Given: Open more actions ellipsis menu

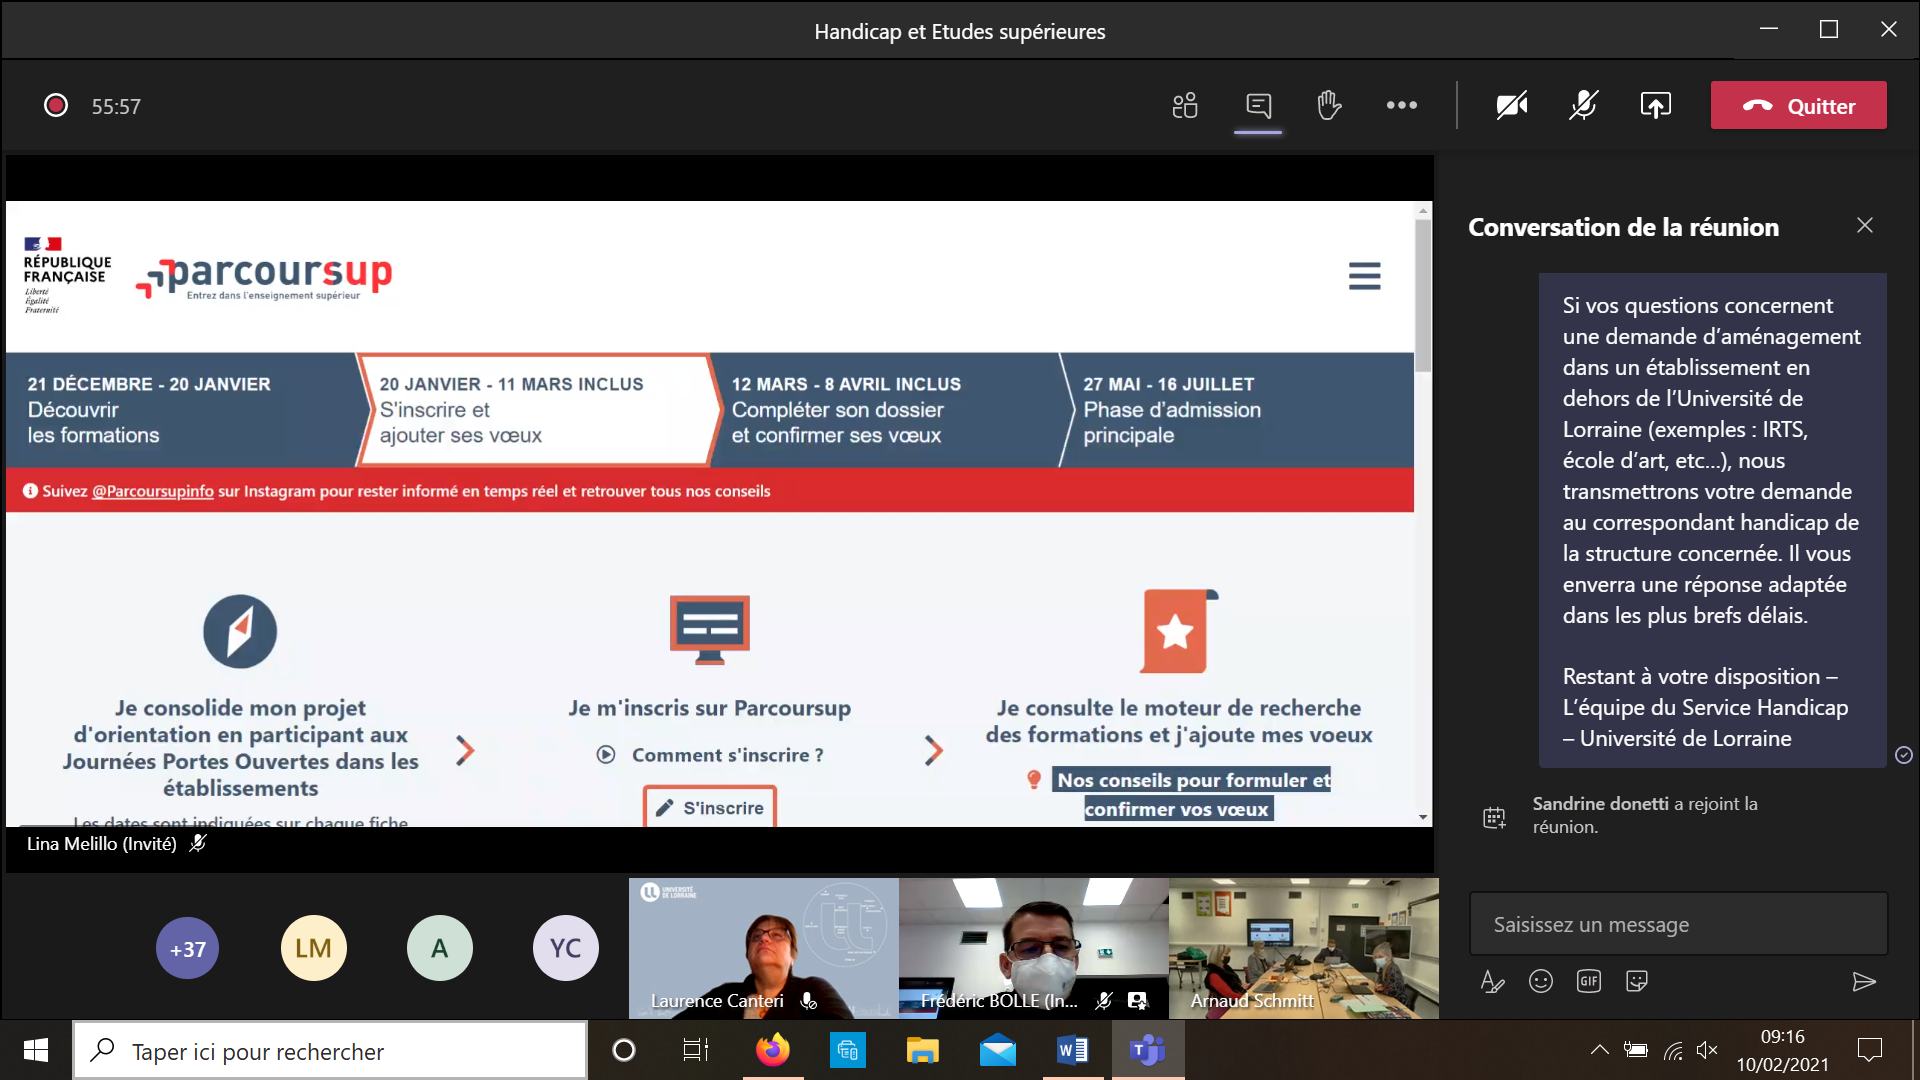Looking at the screenshot, I should 1401,105.
